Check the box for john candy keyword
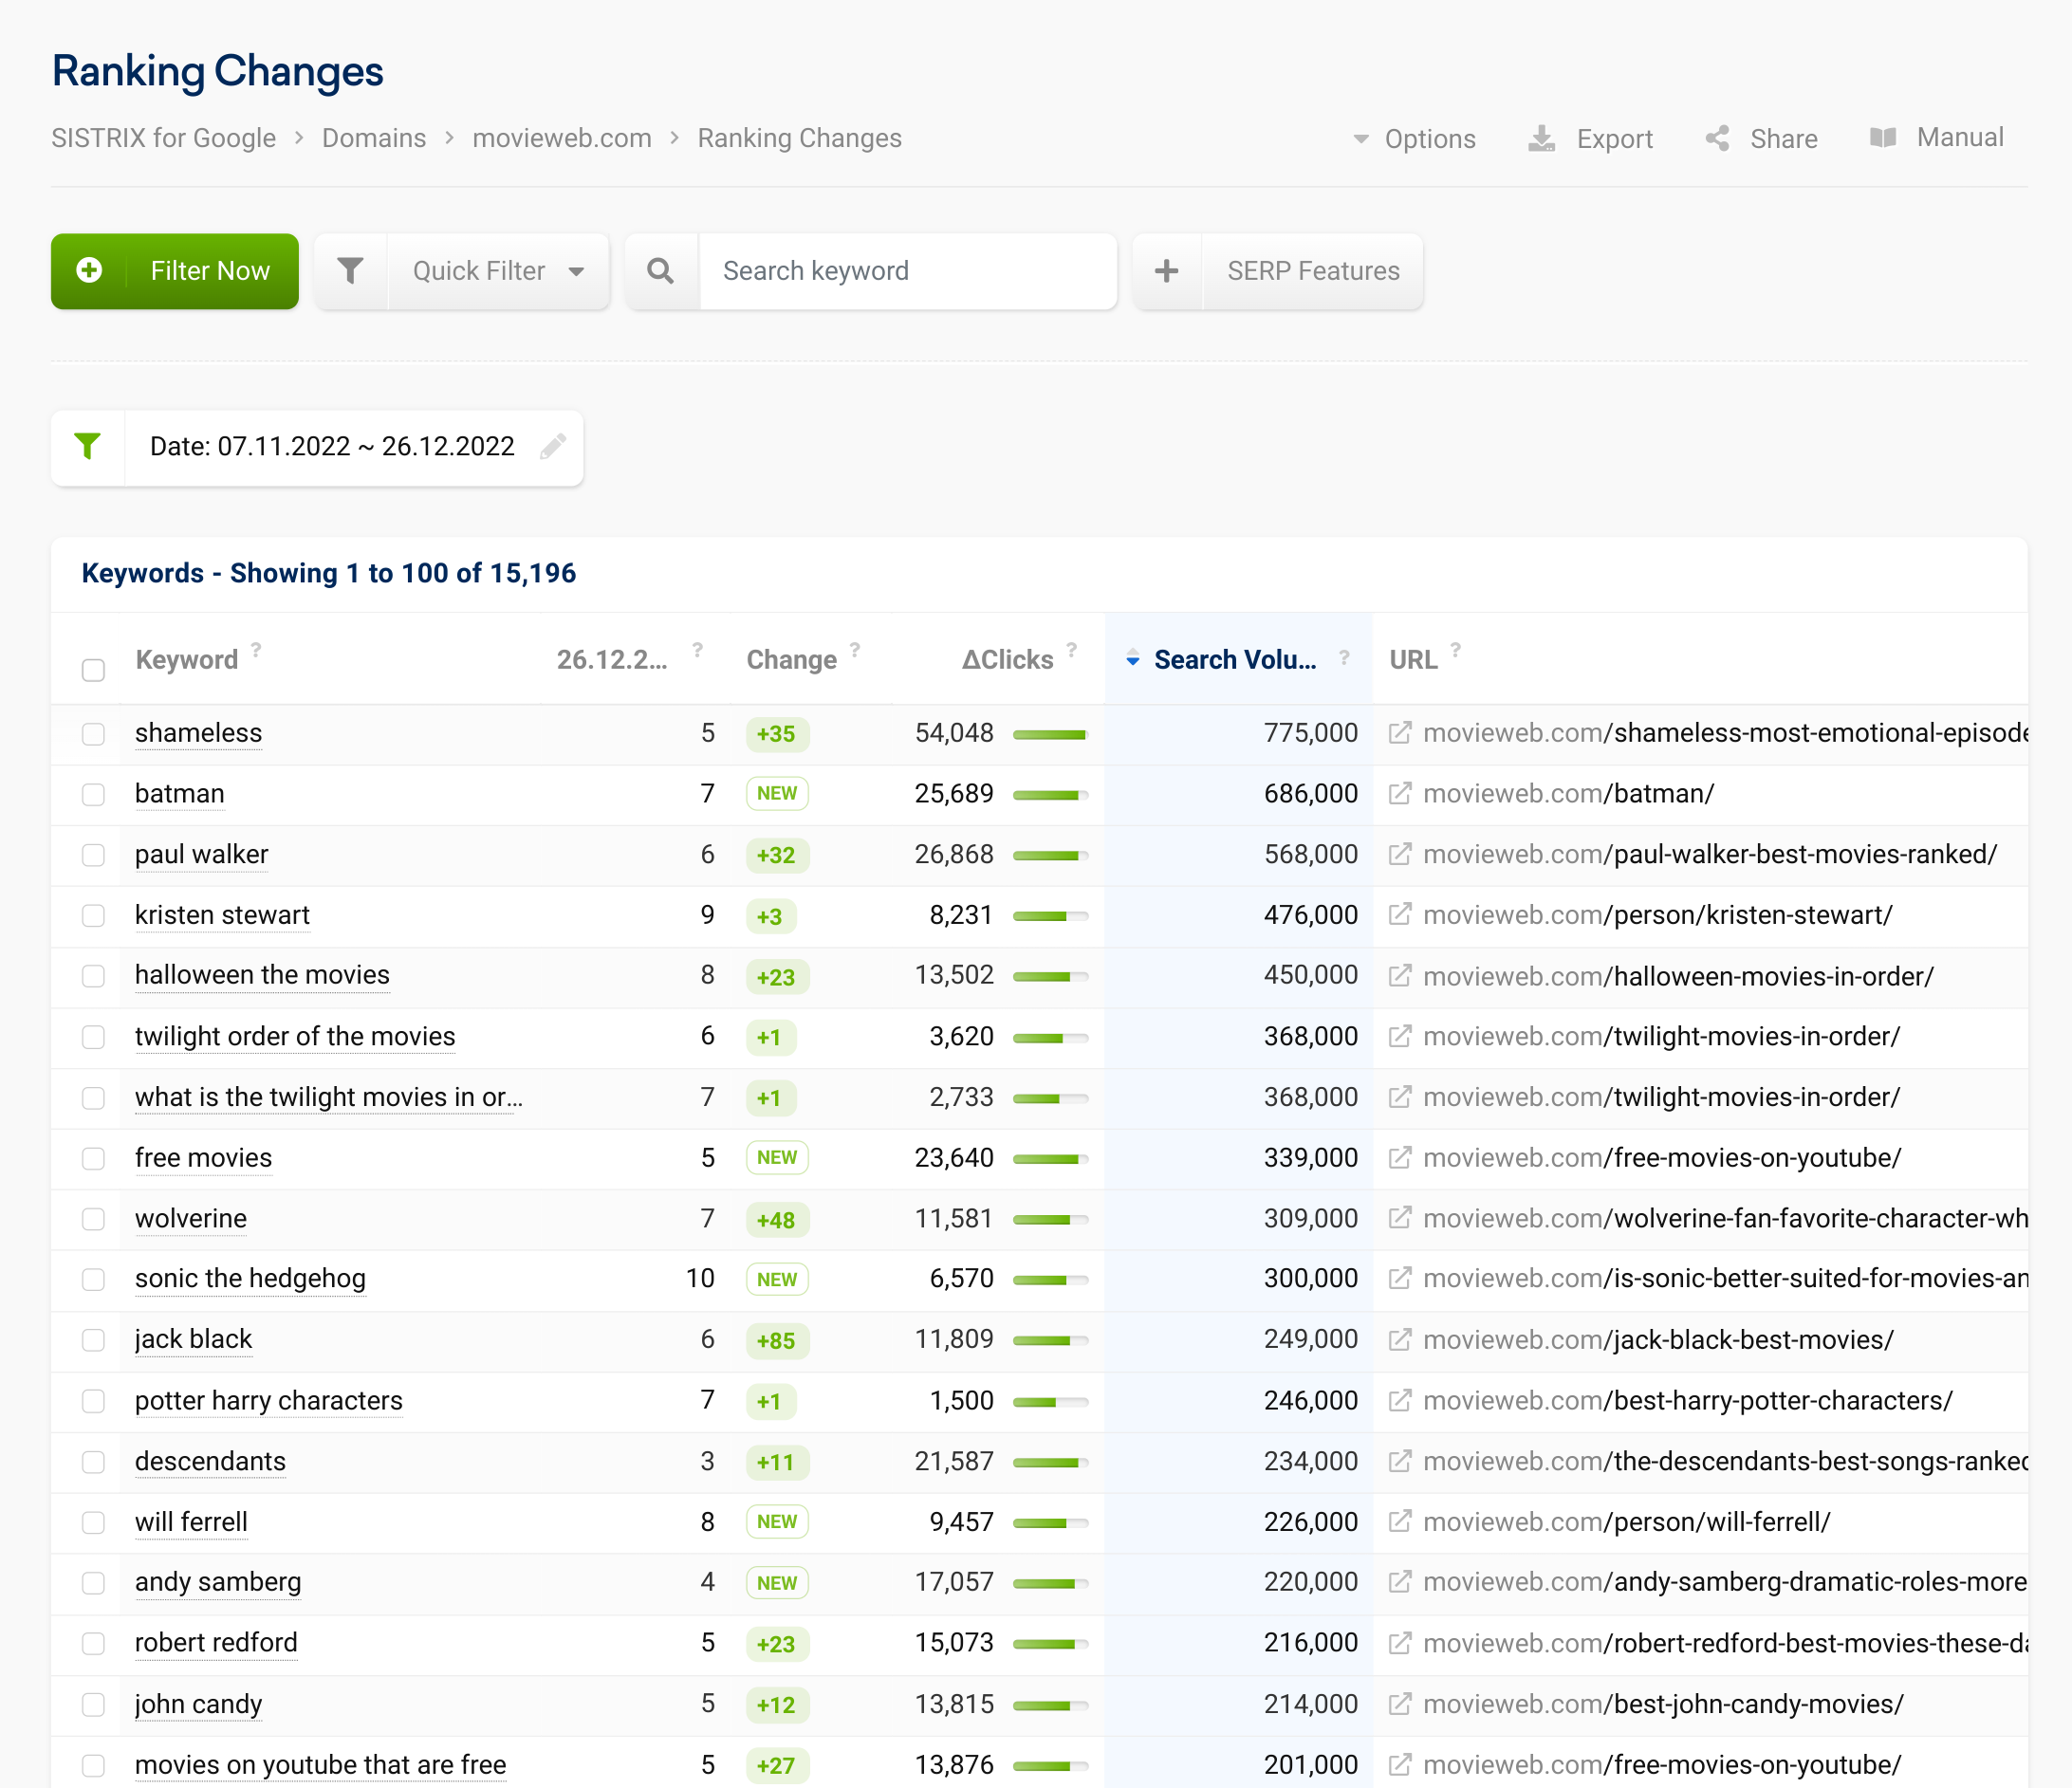Image resolution: width=2072 pixels, height=1788 pixels. click(93, 1704)
